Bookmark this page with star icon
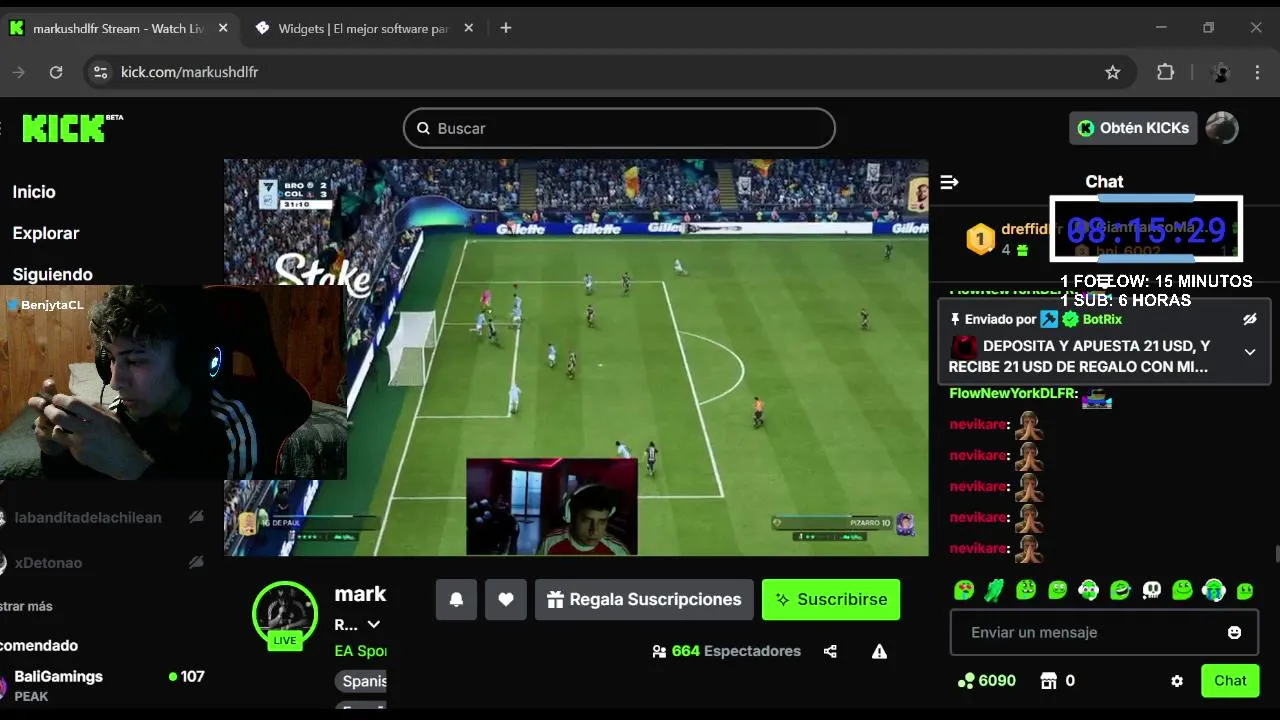1280x720 pixels. coord(1112,72)
